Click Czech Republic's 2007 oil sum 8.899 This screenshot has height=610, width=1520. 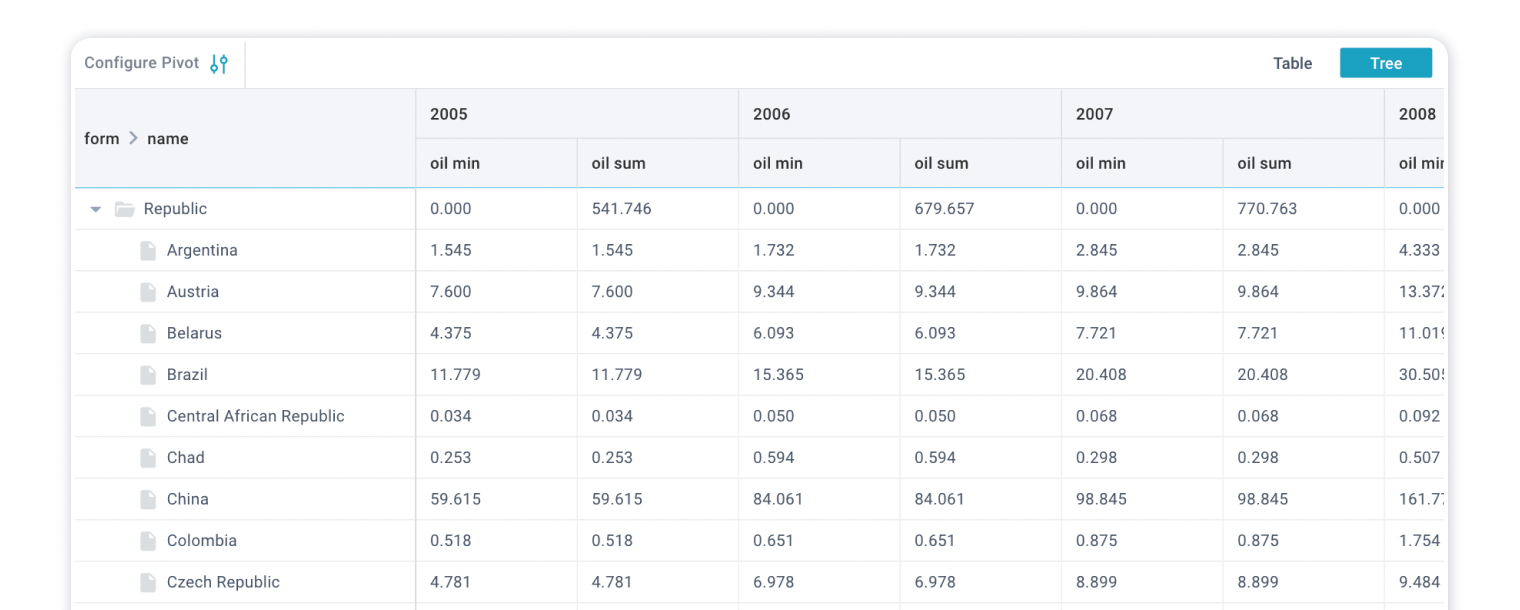[x=1304, y=583]
